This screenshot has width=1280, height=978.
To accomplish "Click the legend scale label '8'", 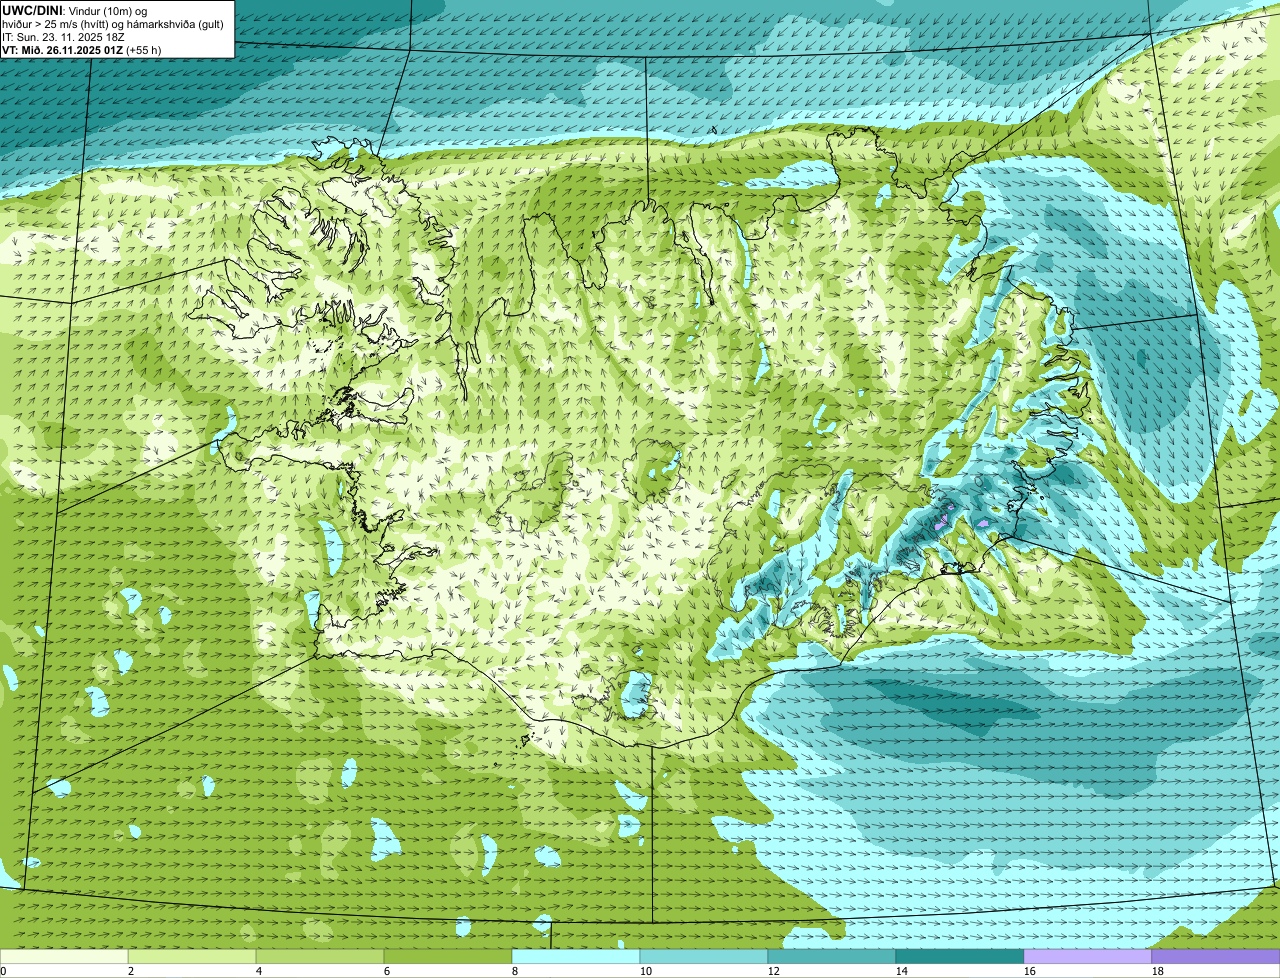I will 515,971.
